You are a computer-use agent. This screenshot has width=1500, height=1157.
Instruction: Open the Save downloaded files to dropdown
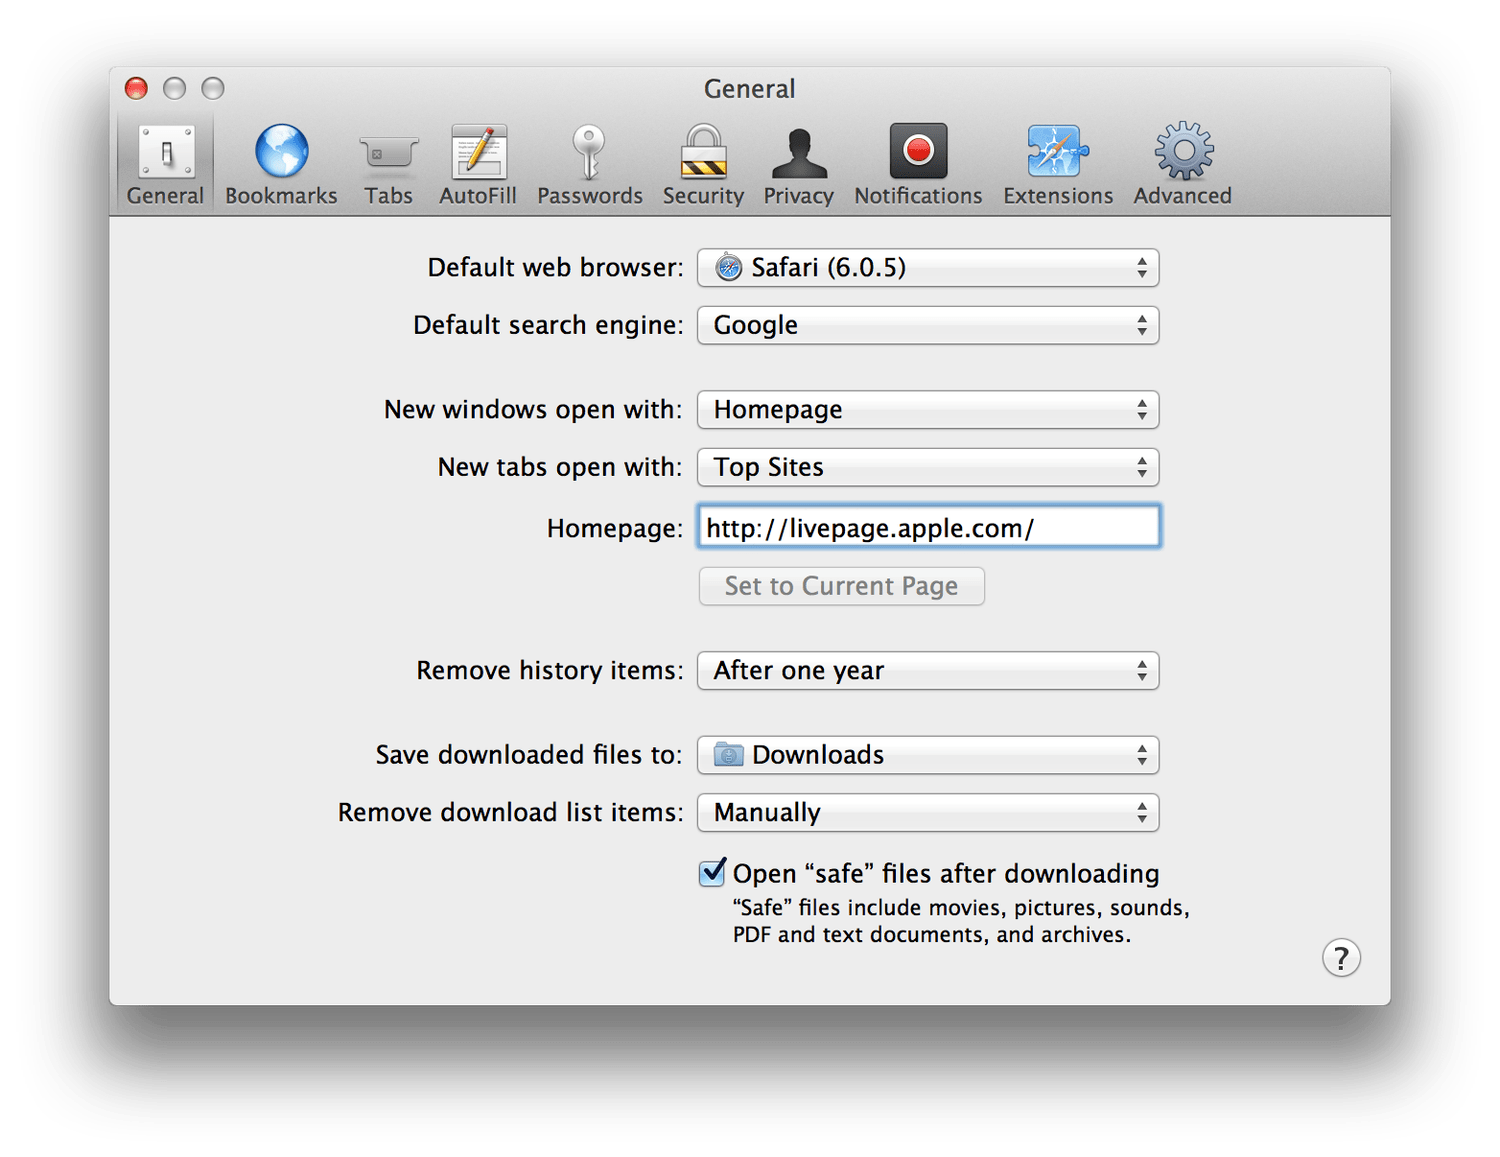tap(928, 755)
